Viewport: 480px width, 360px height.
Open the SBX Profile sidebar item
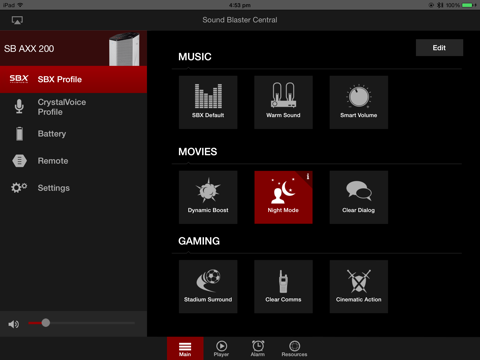(x=73, y=79)
